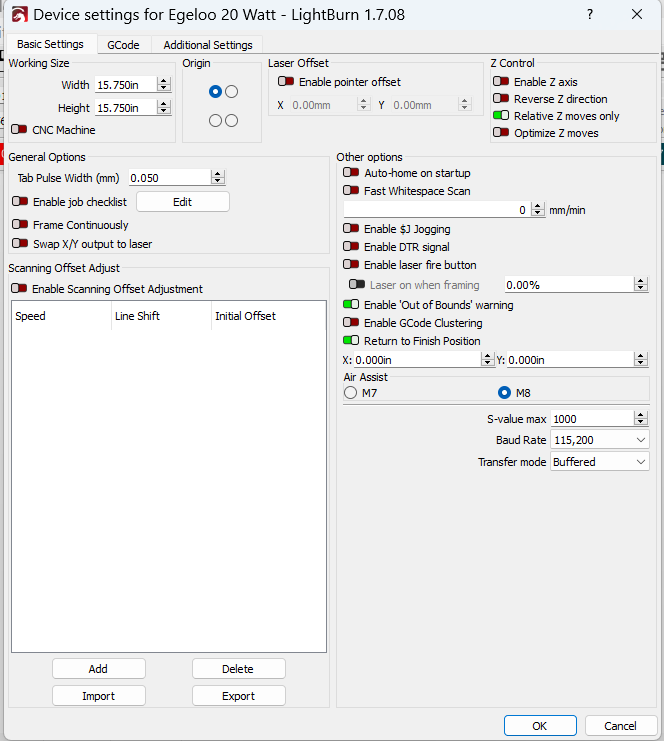The image size is (664, 741).
Task: Click the Fast Whitespace mm/min stepper
Action: coord(538,210)
